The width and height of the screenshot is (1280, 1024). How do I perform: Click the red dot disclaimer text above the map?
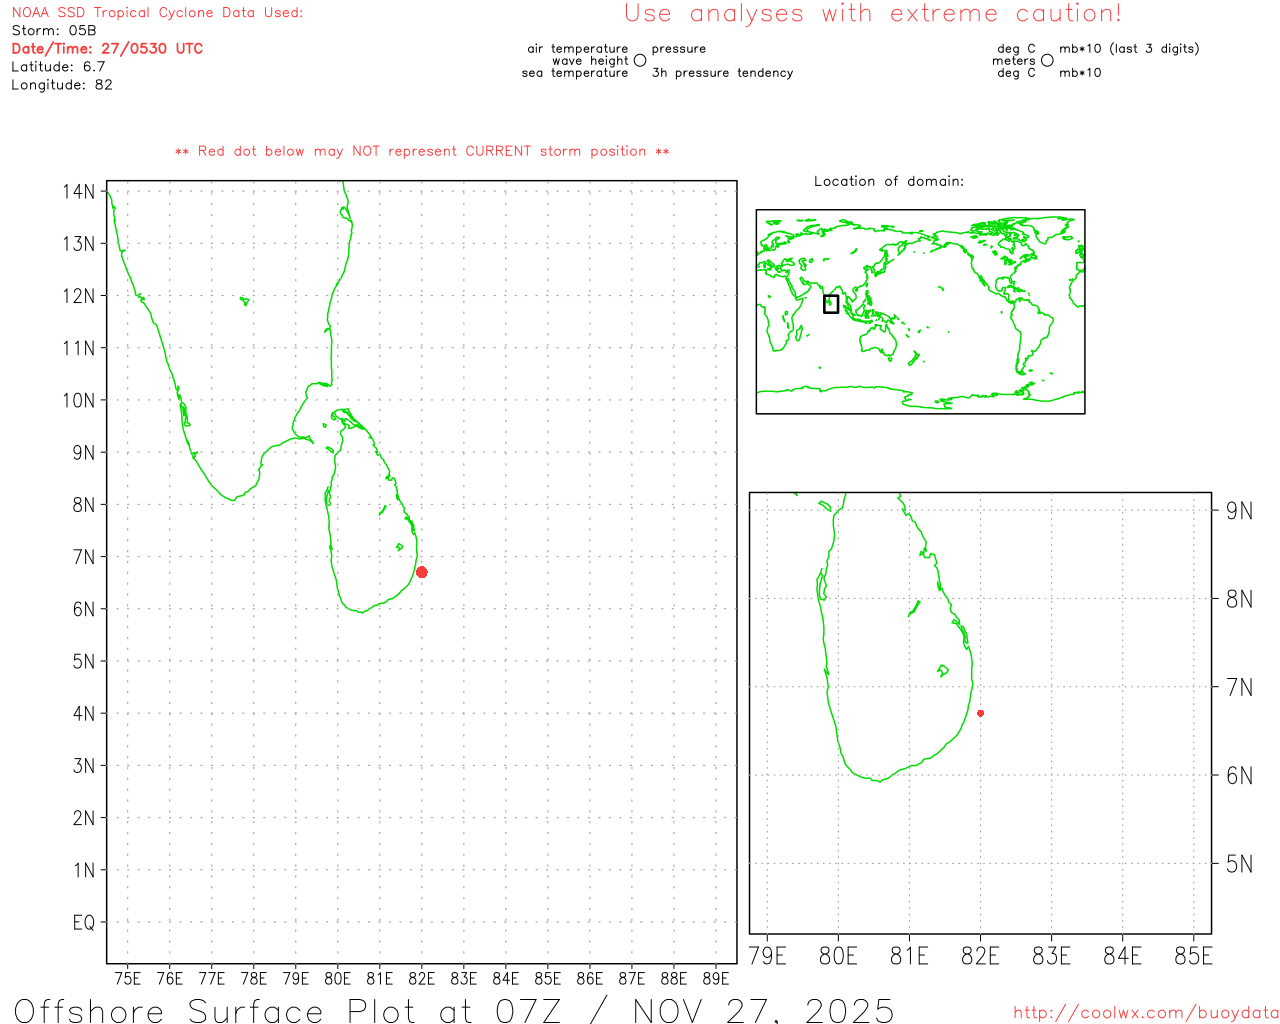point(422,152)
